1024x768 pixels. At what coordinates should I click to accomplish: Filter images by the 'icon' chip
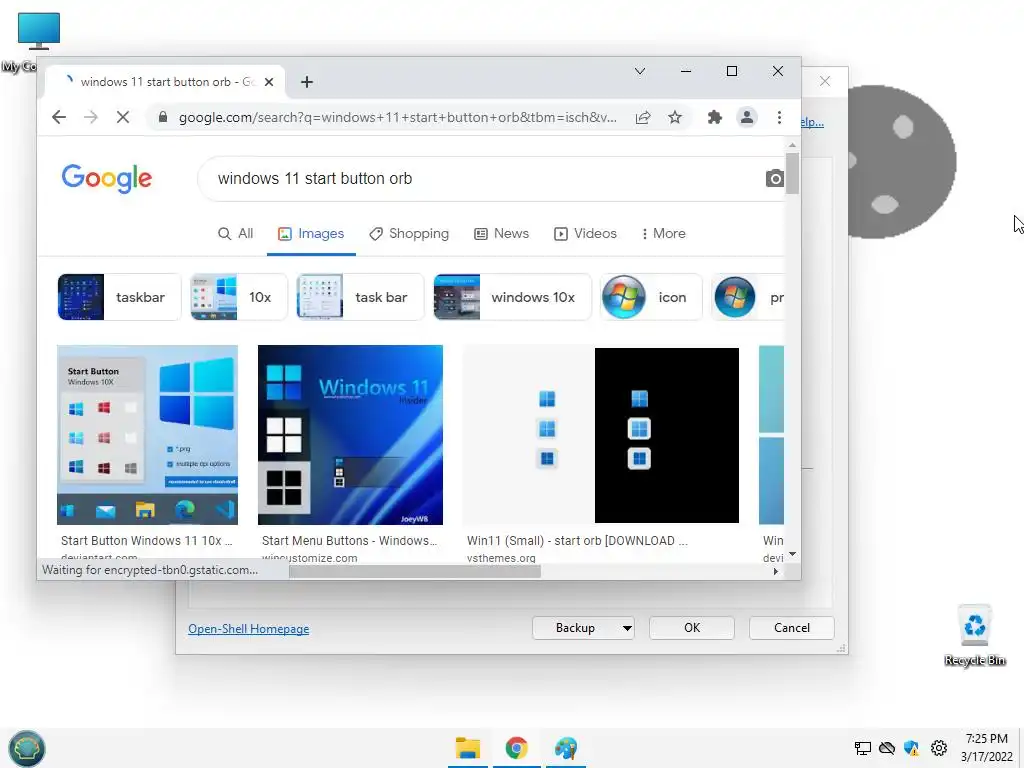pos(651,297)
